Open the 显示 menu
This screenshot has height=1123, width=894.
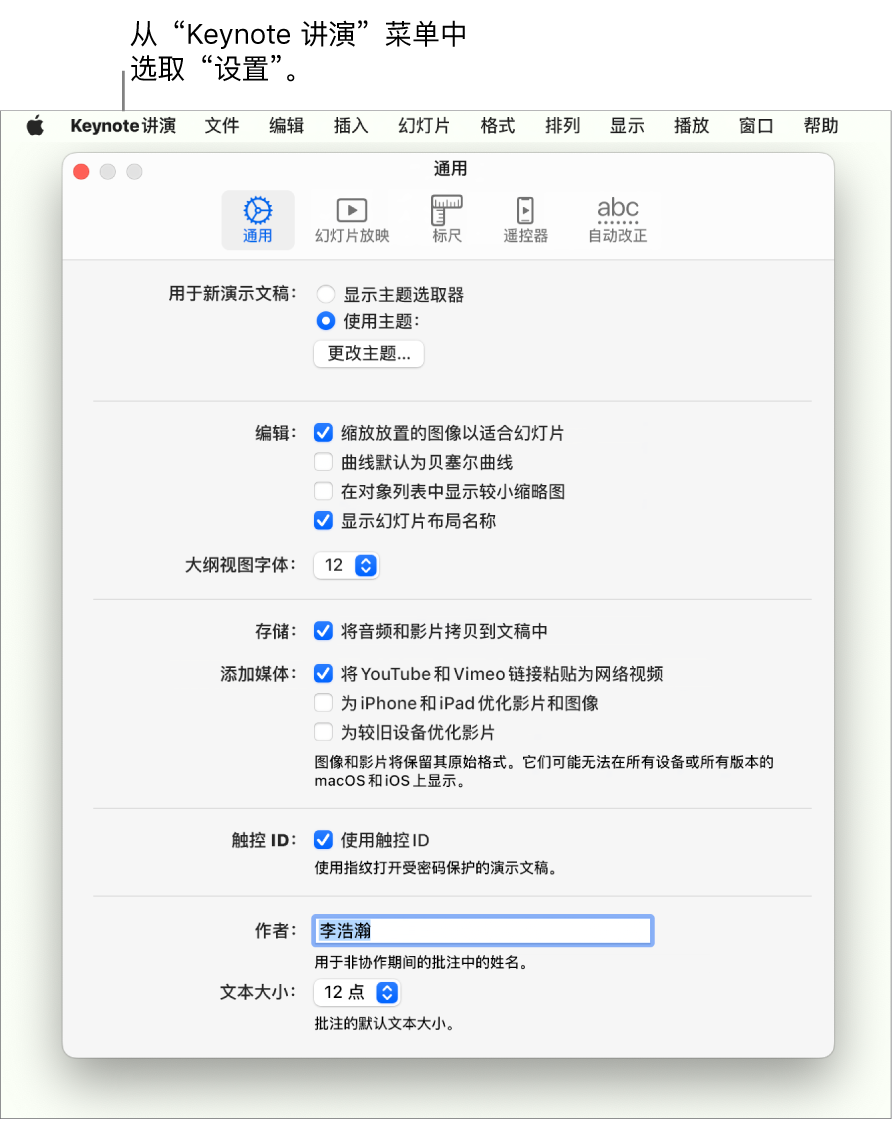pos(627,126)
